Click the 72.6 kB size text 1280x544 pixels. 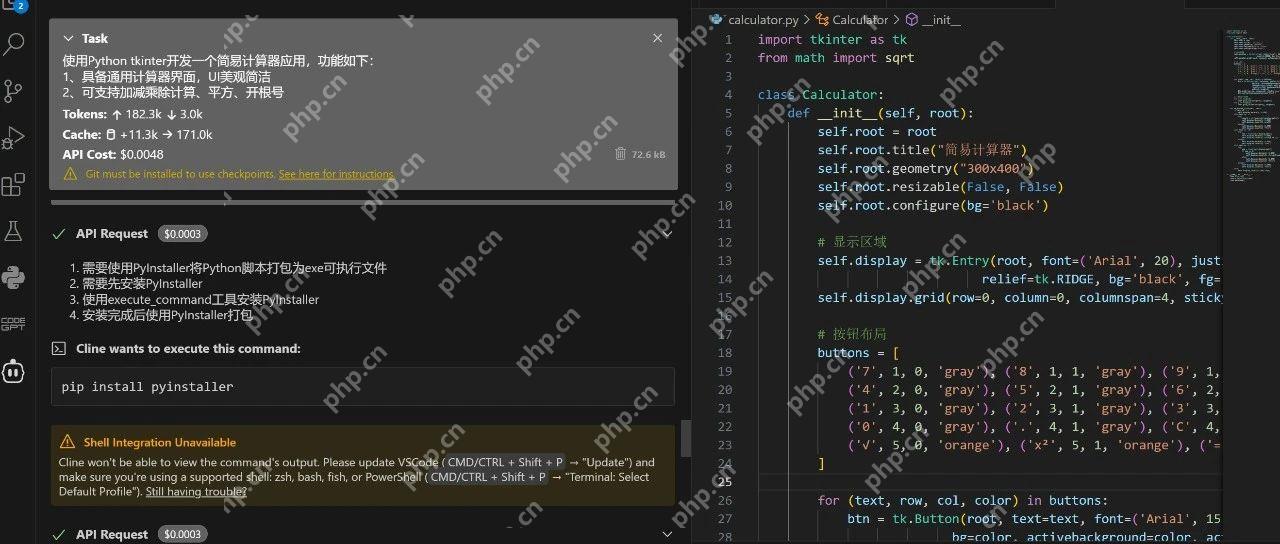648,154
